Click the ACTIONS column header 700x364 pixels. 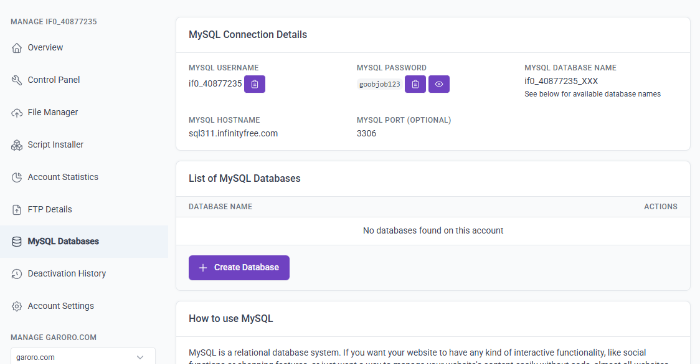[660, 206]
